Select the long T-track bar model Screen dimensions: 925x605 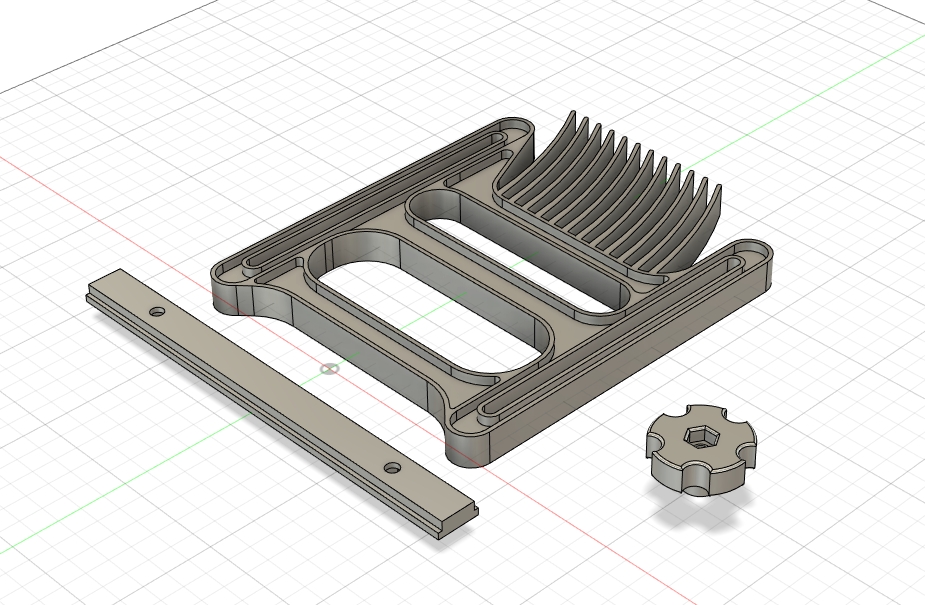pos(281,405)
